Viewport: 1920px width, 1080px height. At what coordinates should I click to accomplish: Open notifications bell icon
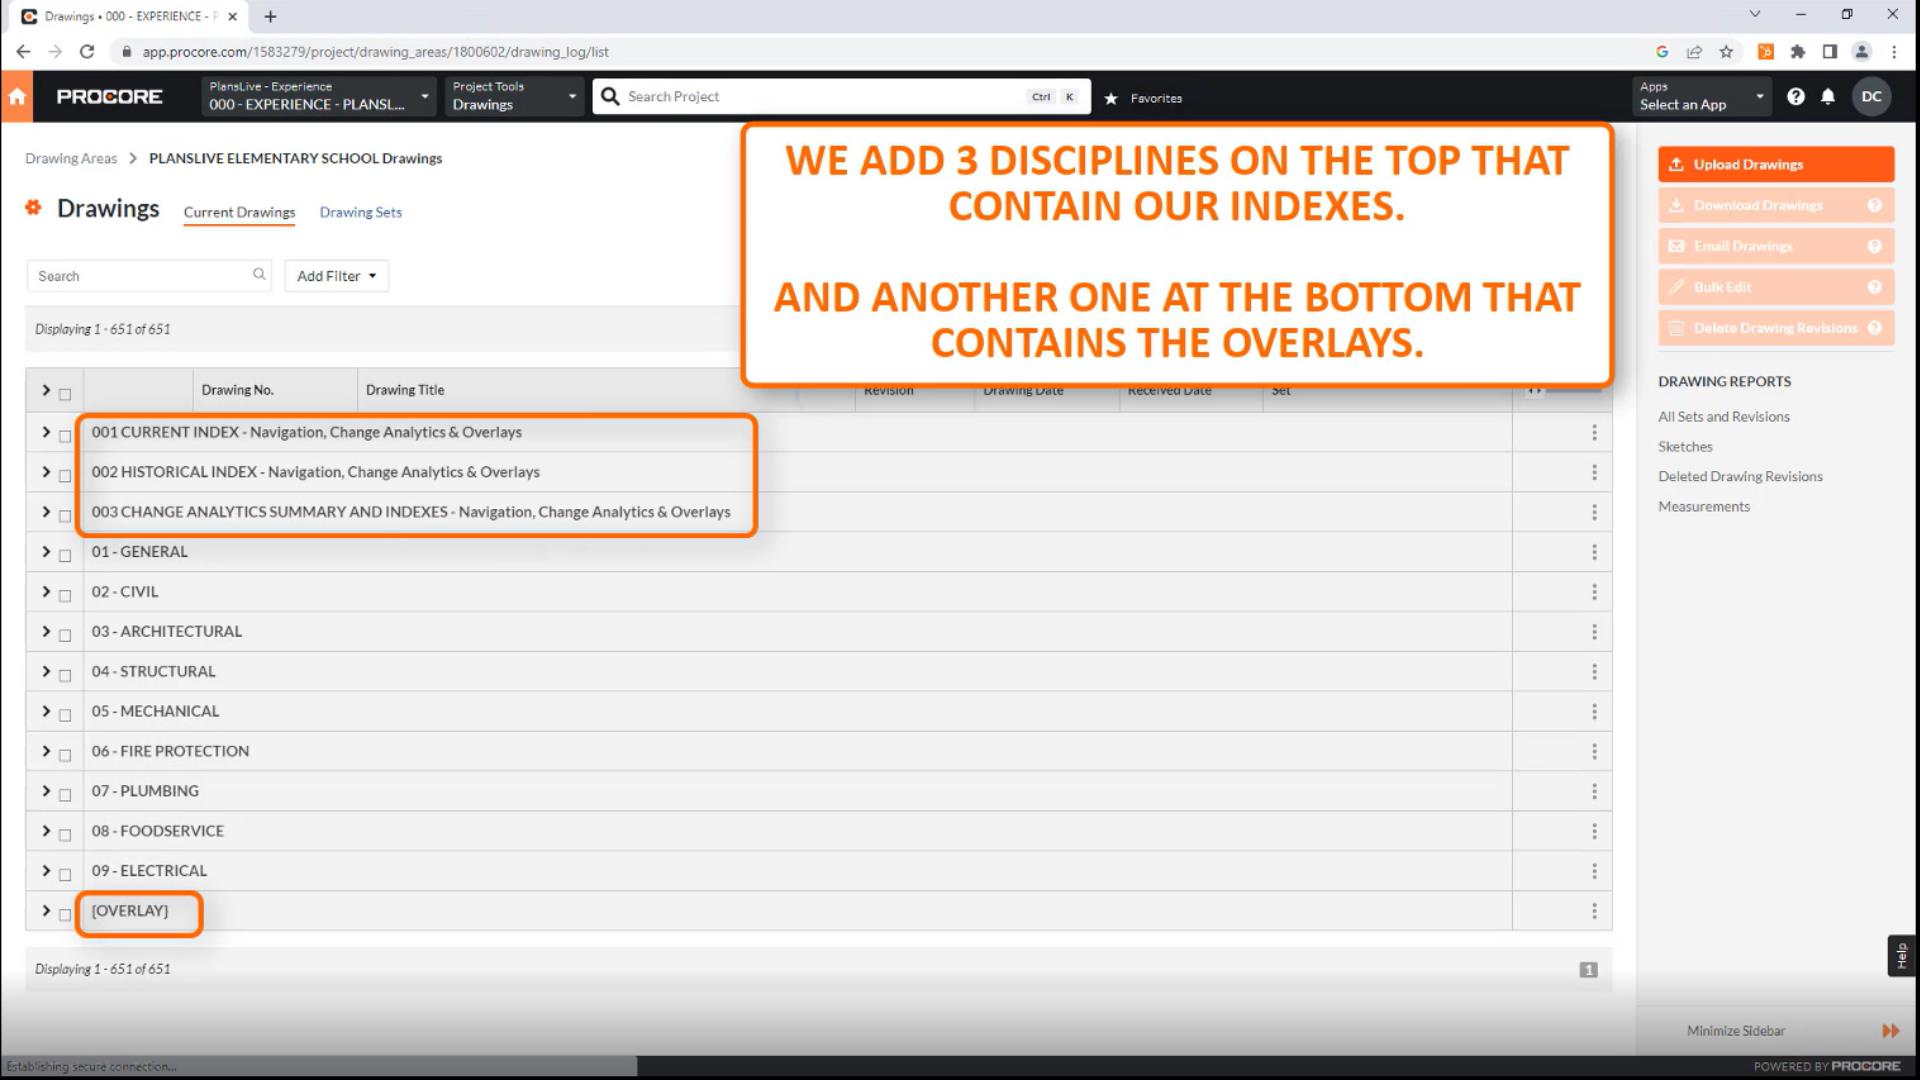click(1828, 97)
